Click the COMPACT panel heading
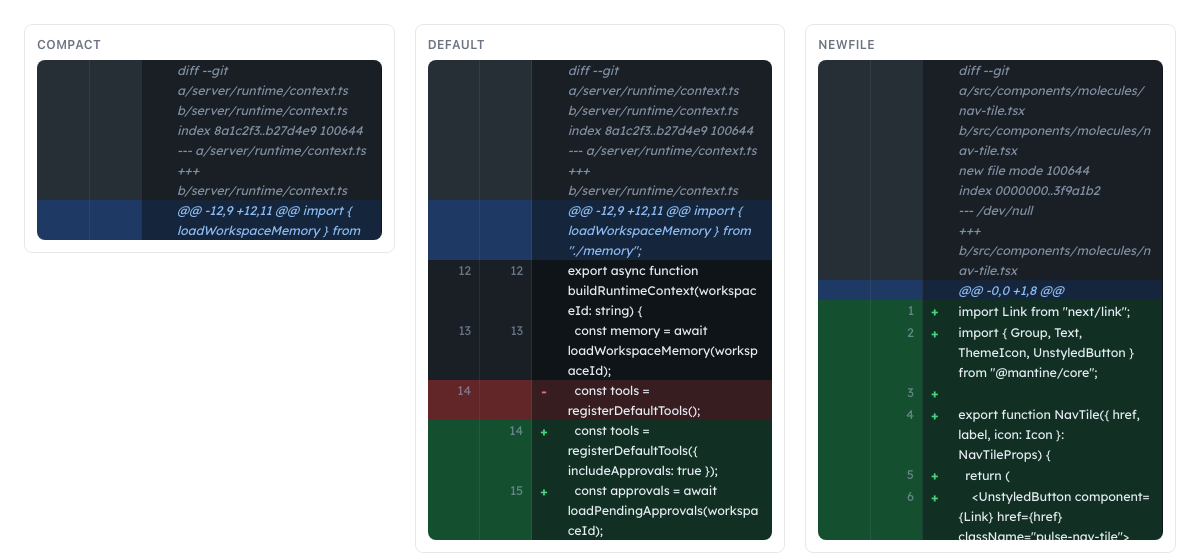 click(x=69, y=45)
